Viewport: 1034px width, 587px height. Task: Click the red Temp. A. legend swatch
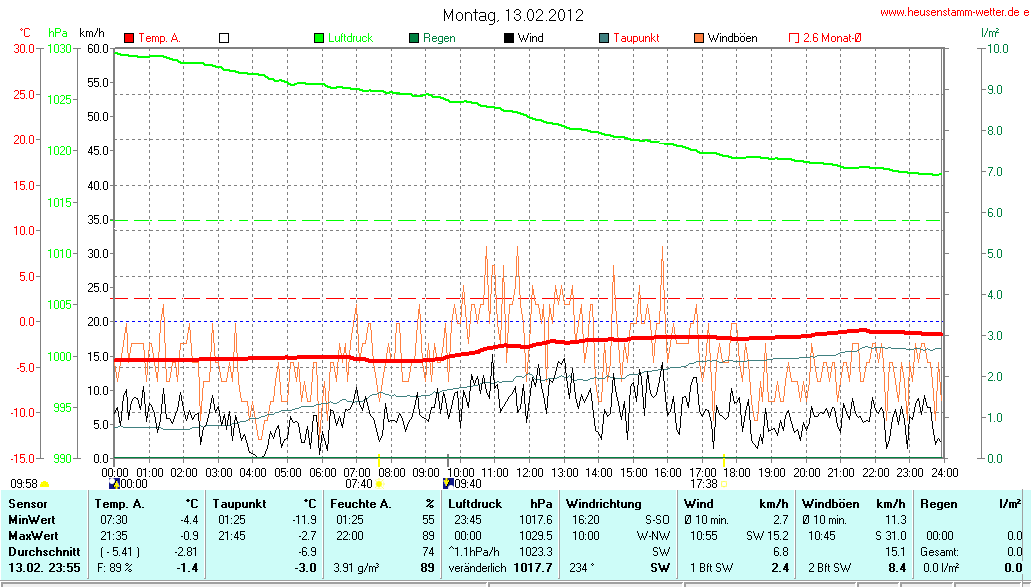pyautogui.click(x=129, y=38)
